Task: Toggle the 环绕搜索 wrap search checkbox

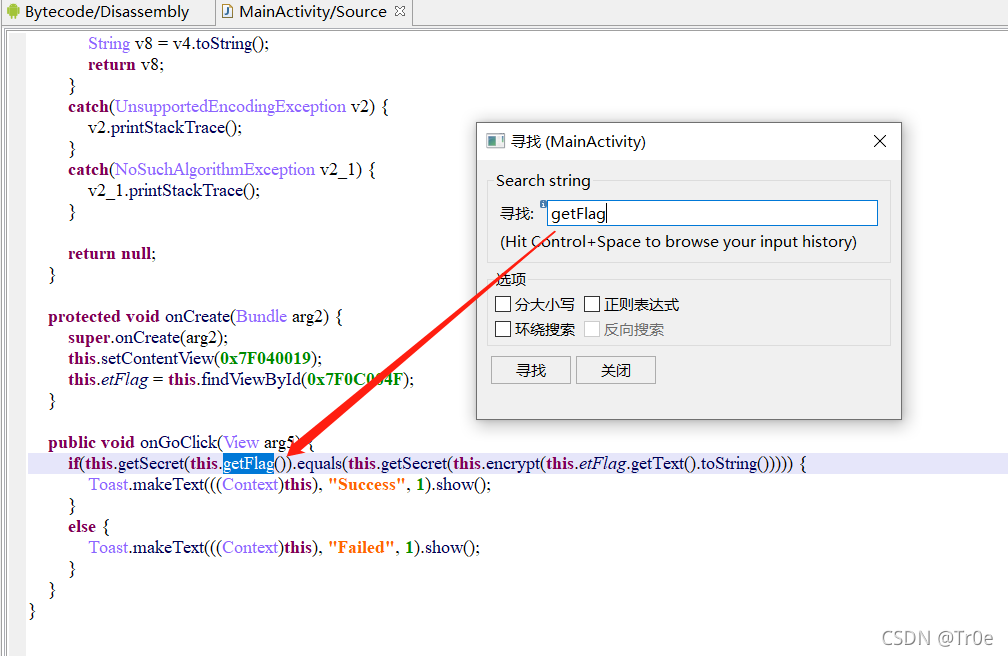Action: [x=503, y=329]
